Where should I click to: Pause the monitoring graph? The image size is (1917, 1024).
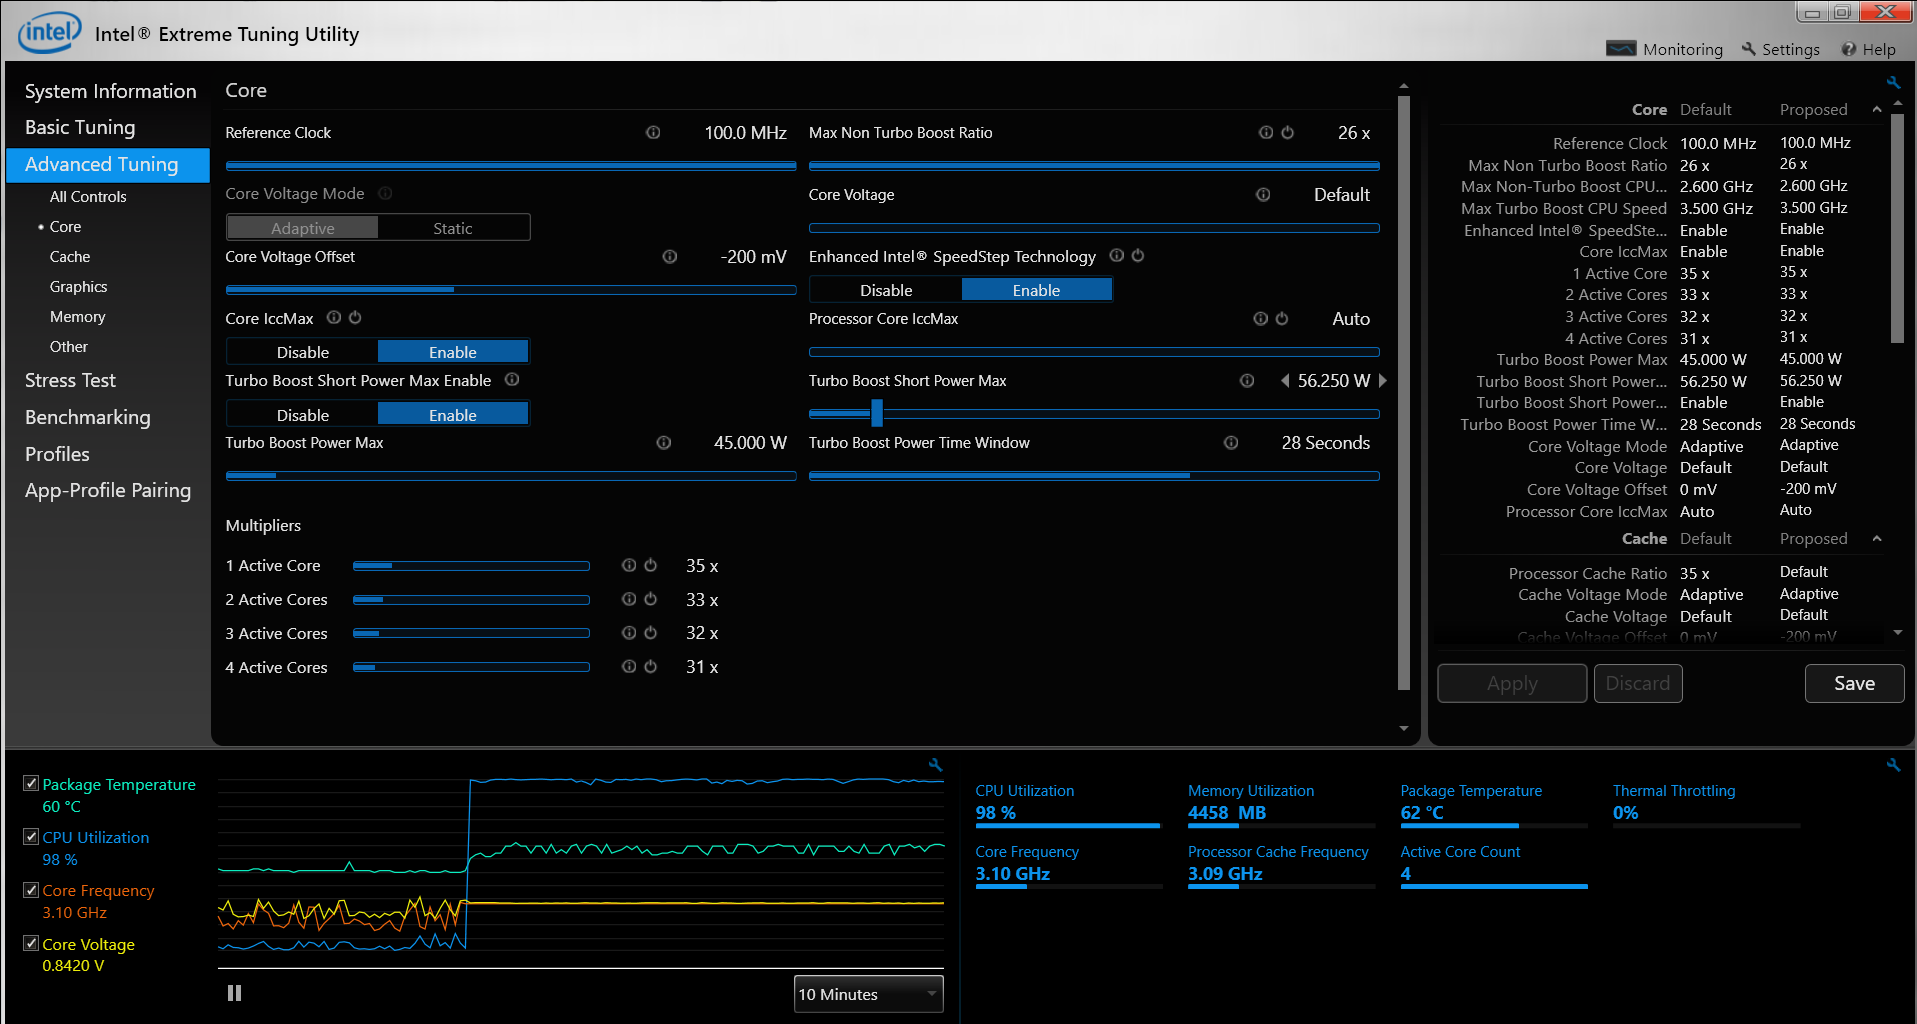(234, 993)
